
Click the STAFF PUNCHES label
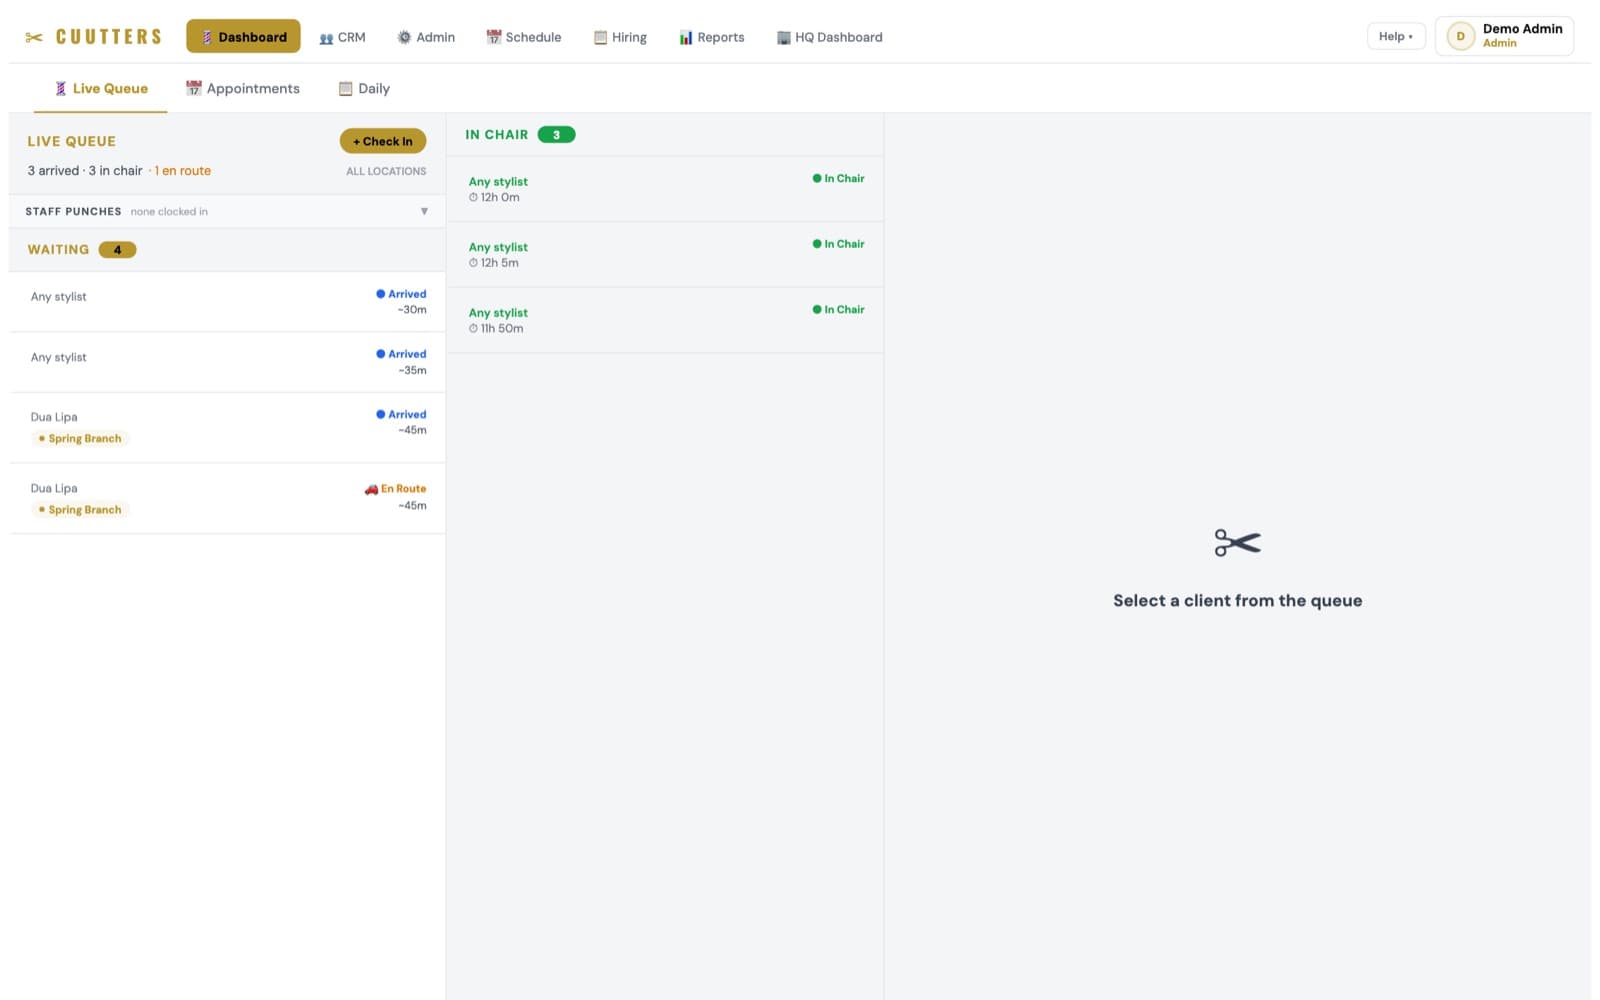[73, 211]
